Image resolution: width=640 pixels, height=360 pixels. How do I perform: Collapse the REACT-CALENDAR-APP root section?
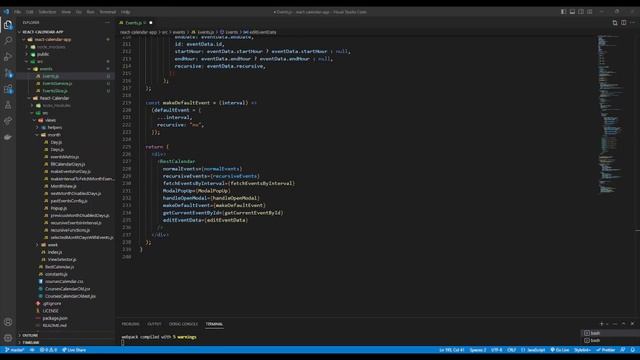43,32
